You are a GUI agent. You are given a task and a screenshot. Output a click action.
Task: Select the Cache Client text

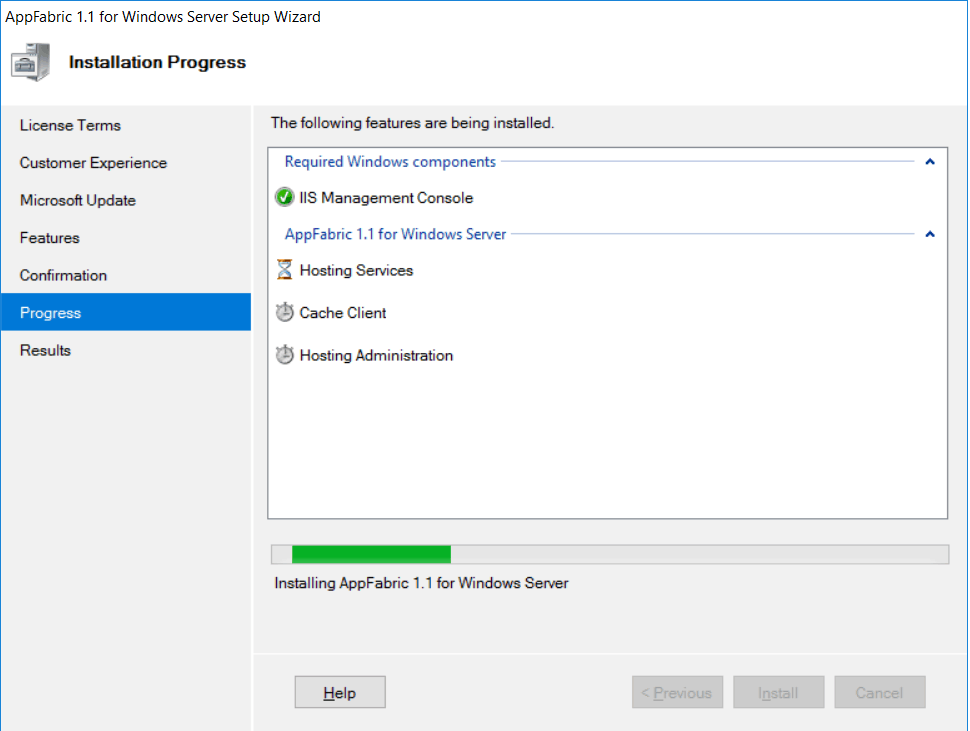point(343,313)
